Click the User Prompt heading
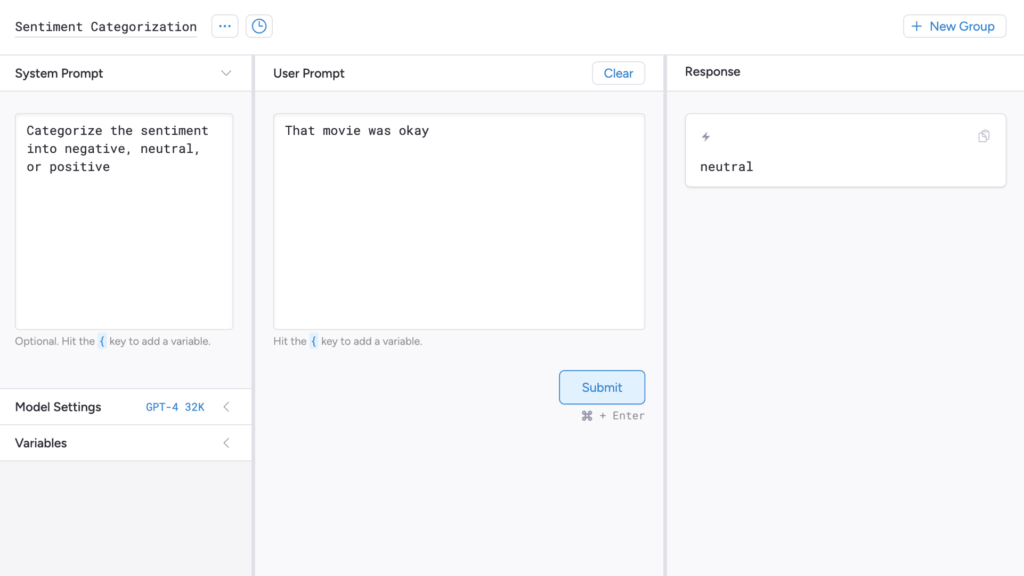1024x576 pixels. (x=308, y=73)
